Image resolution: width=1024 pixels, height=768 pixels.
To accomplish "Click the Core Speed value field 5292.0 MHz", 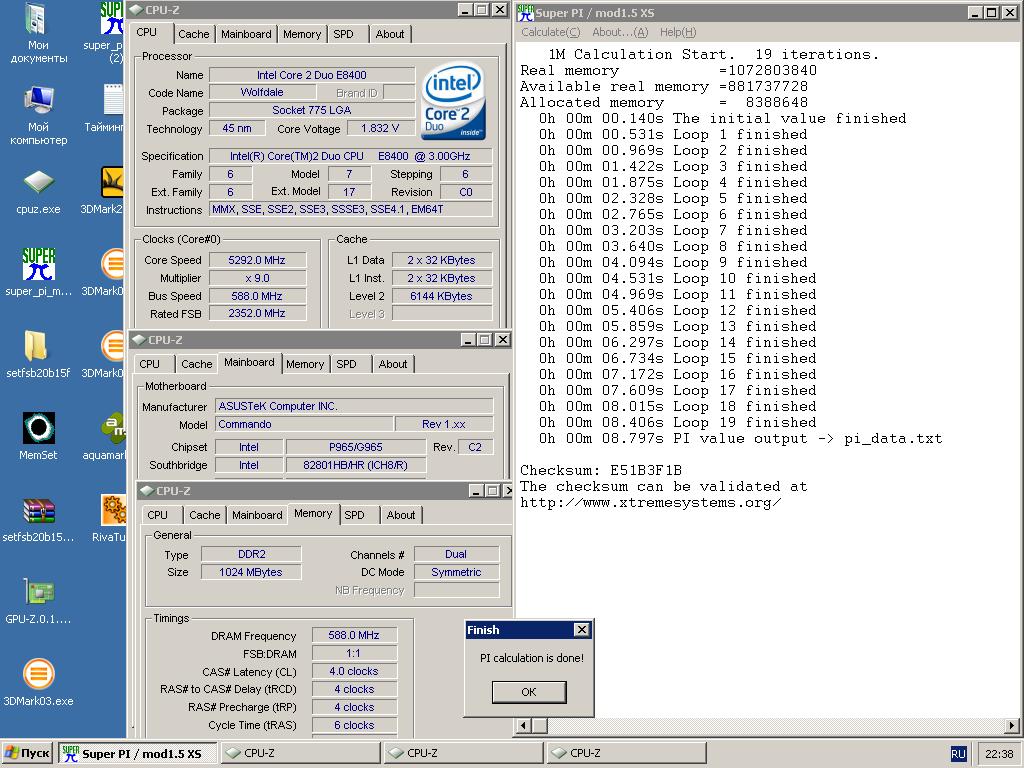I will pos(257,260).
